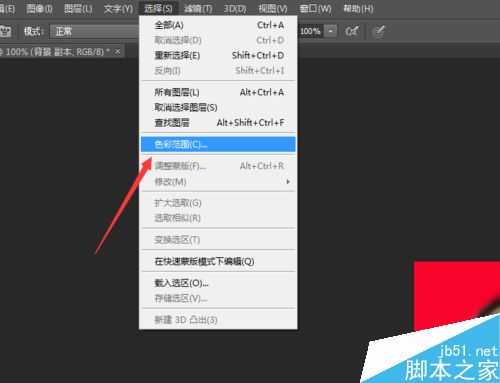Click the grayed 新建 3D 凸出(3) entry
This screenshot has height=383, width=500.
218,320
